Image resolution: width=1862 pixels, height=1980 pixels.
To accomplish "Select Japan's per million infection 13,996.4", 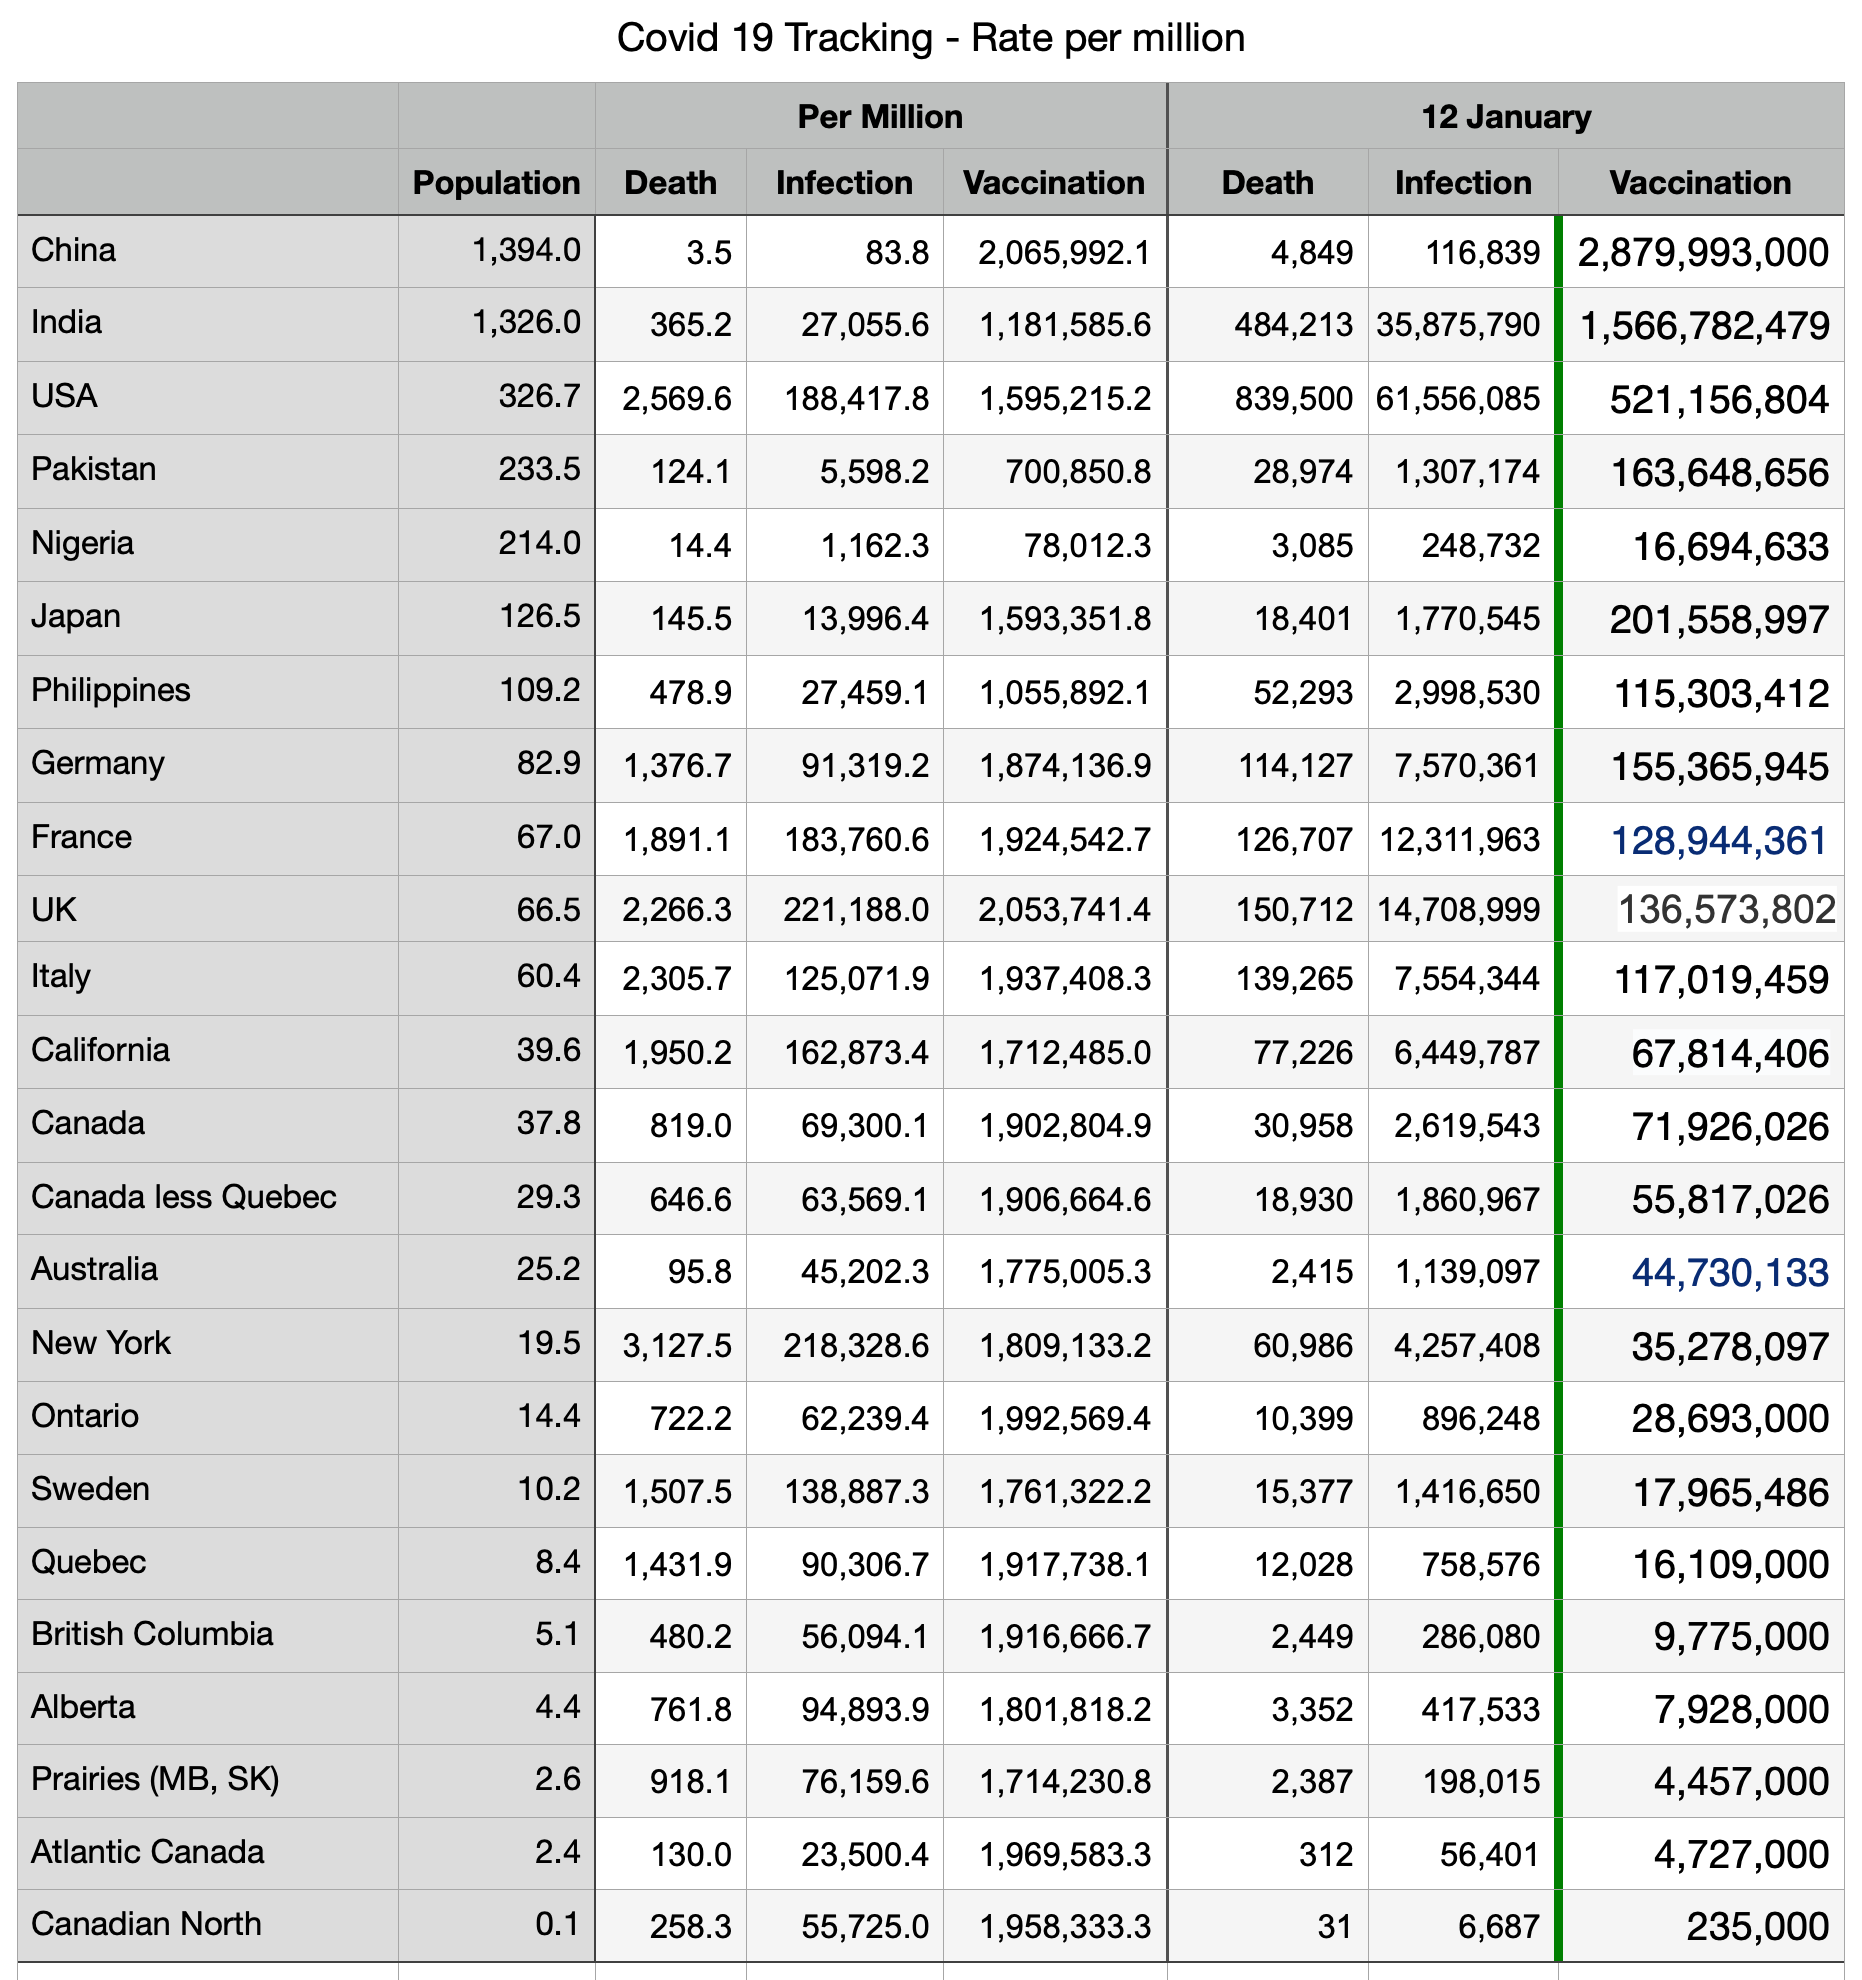I will [x=865, y=619].
